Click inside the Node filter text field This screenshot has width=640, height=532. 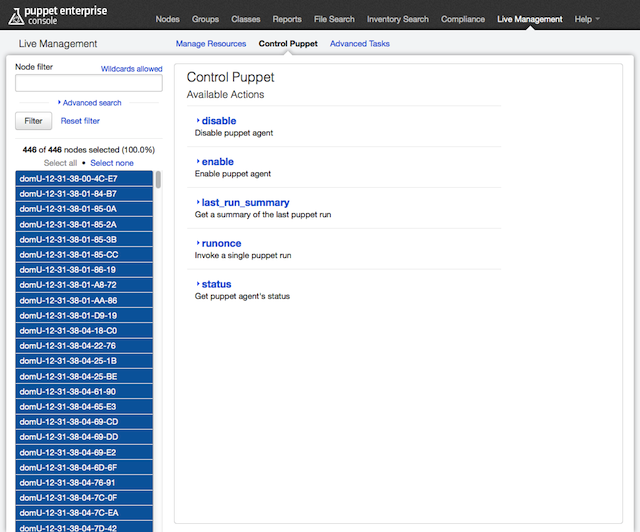click(88, 84)
